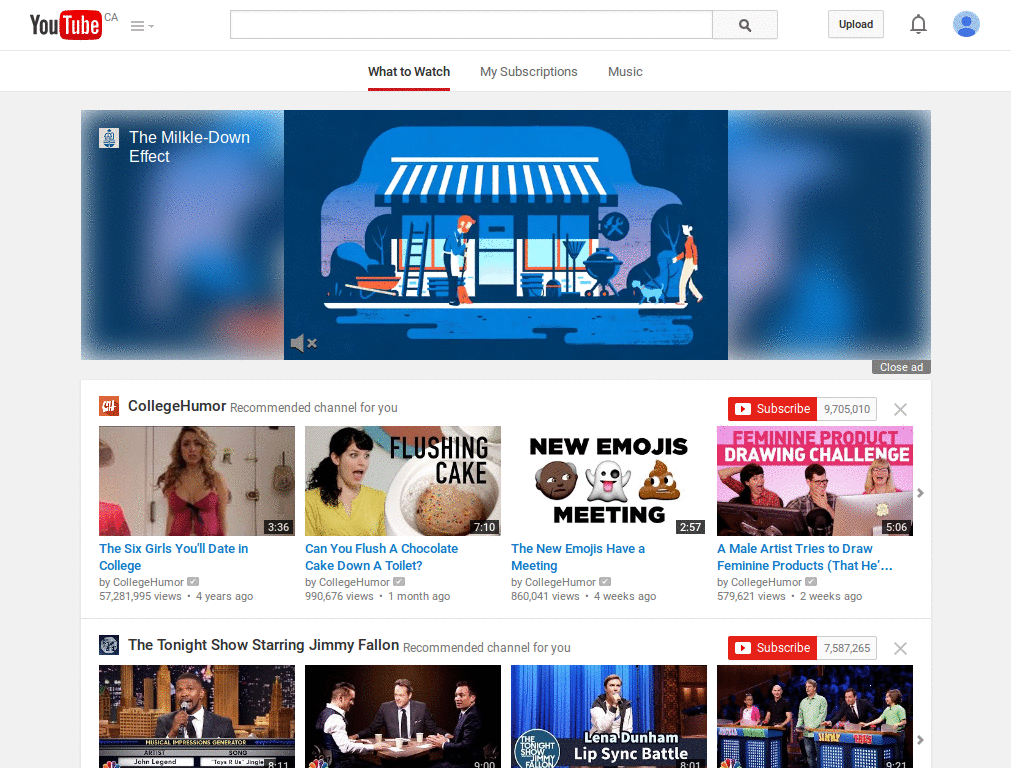Click Tonight Show subscriber count 7,587,265
Image resolution: width=1024 pixels, height=768 pixels.
(846, 648)
